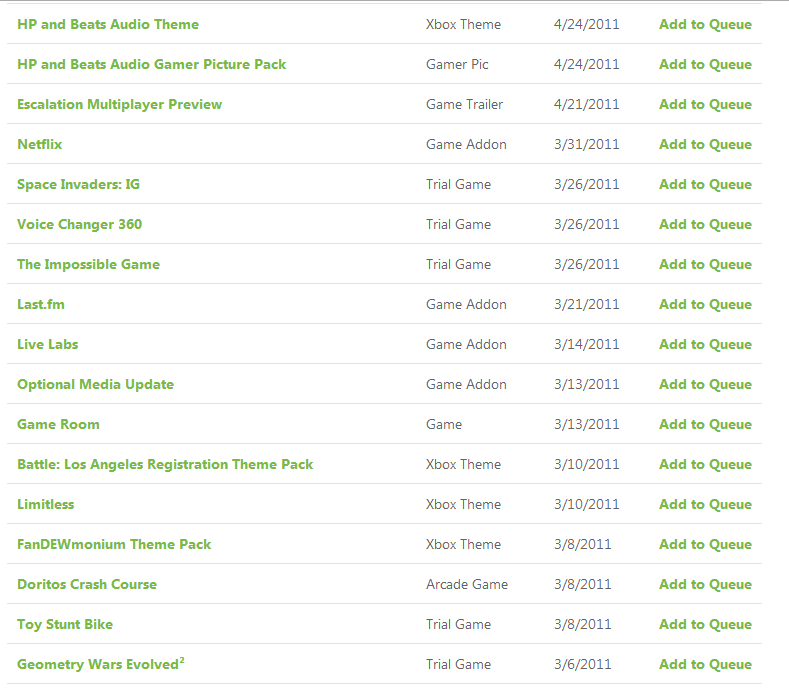Open the Toy Stunt Bike link

click(x=65, y=625)
